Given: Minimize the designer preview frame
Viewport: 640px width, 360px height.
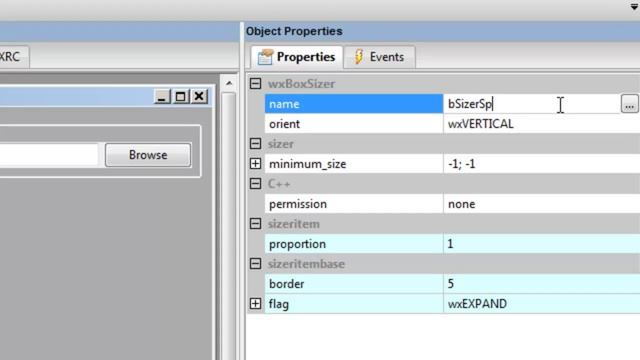Looking at the screenshot, I should [162, 97].
